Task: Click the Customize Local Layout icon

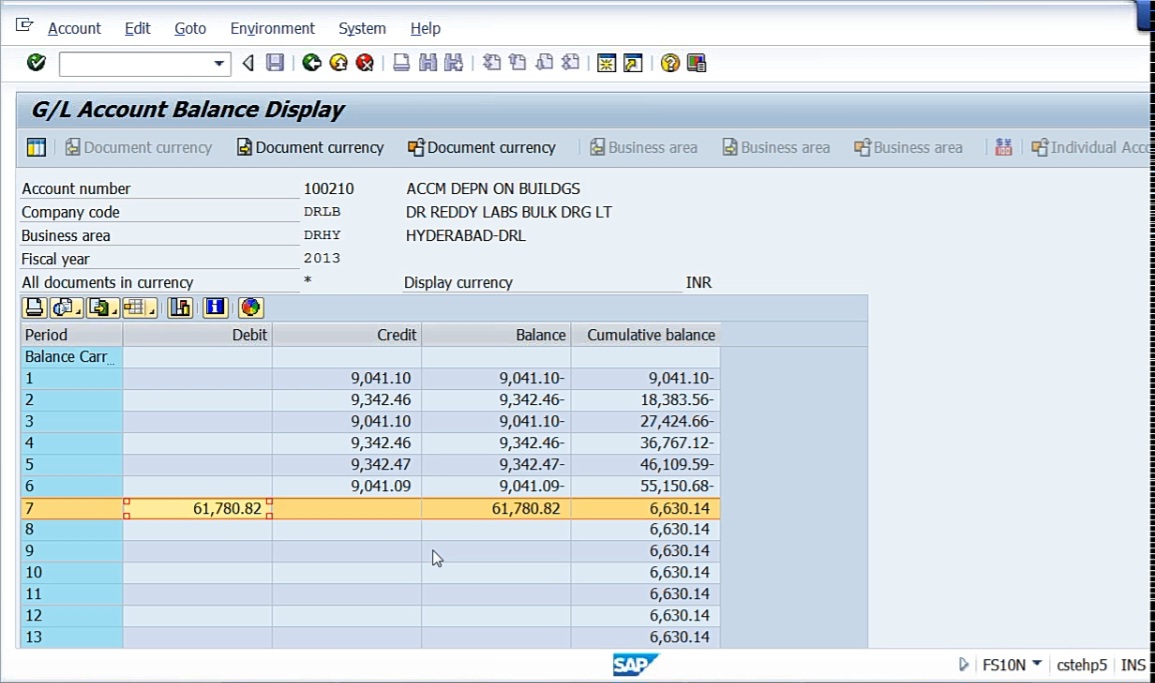Action: [x=696, y=63]
